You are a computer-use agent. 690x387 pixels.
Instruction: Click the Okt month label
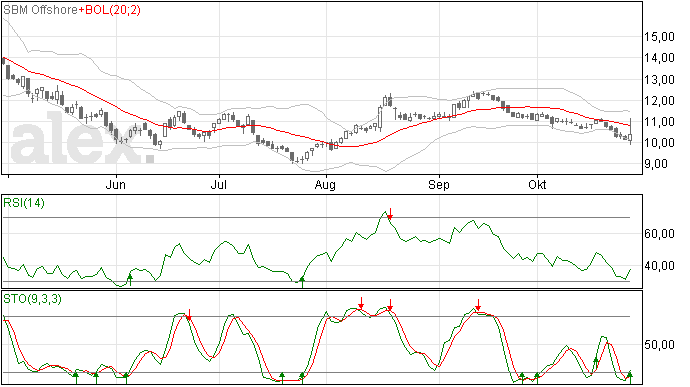point(537,185)
